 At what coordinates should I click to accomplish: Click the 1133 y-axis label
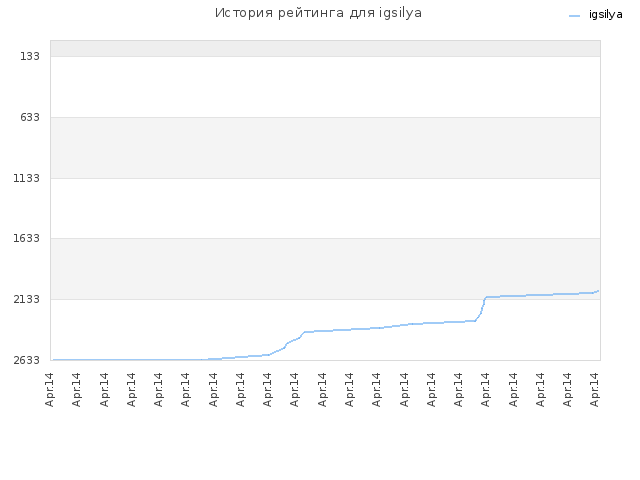coord(27,178)
